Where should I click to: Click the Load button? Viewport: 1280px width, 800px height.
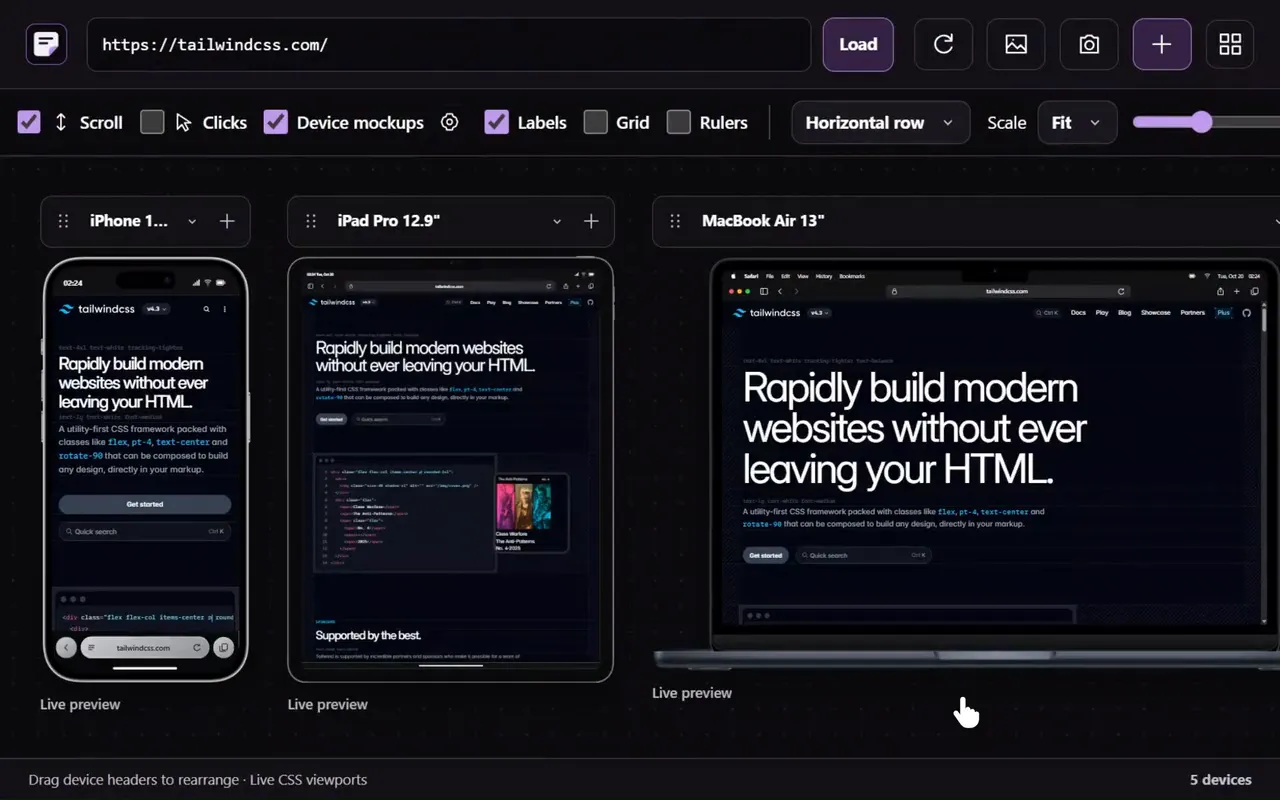(x=858, y=44)
